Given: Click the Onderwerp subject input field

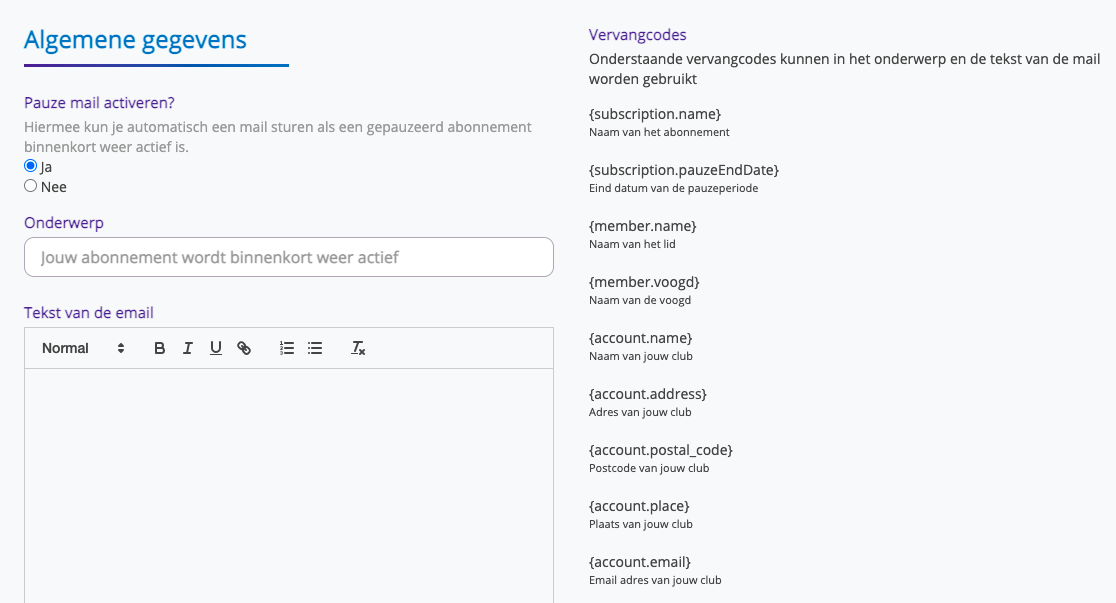Looking at the screenshot, I should (288, 257).
